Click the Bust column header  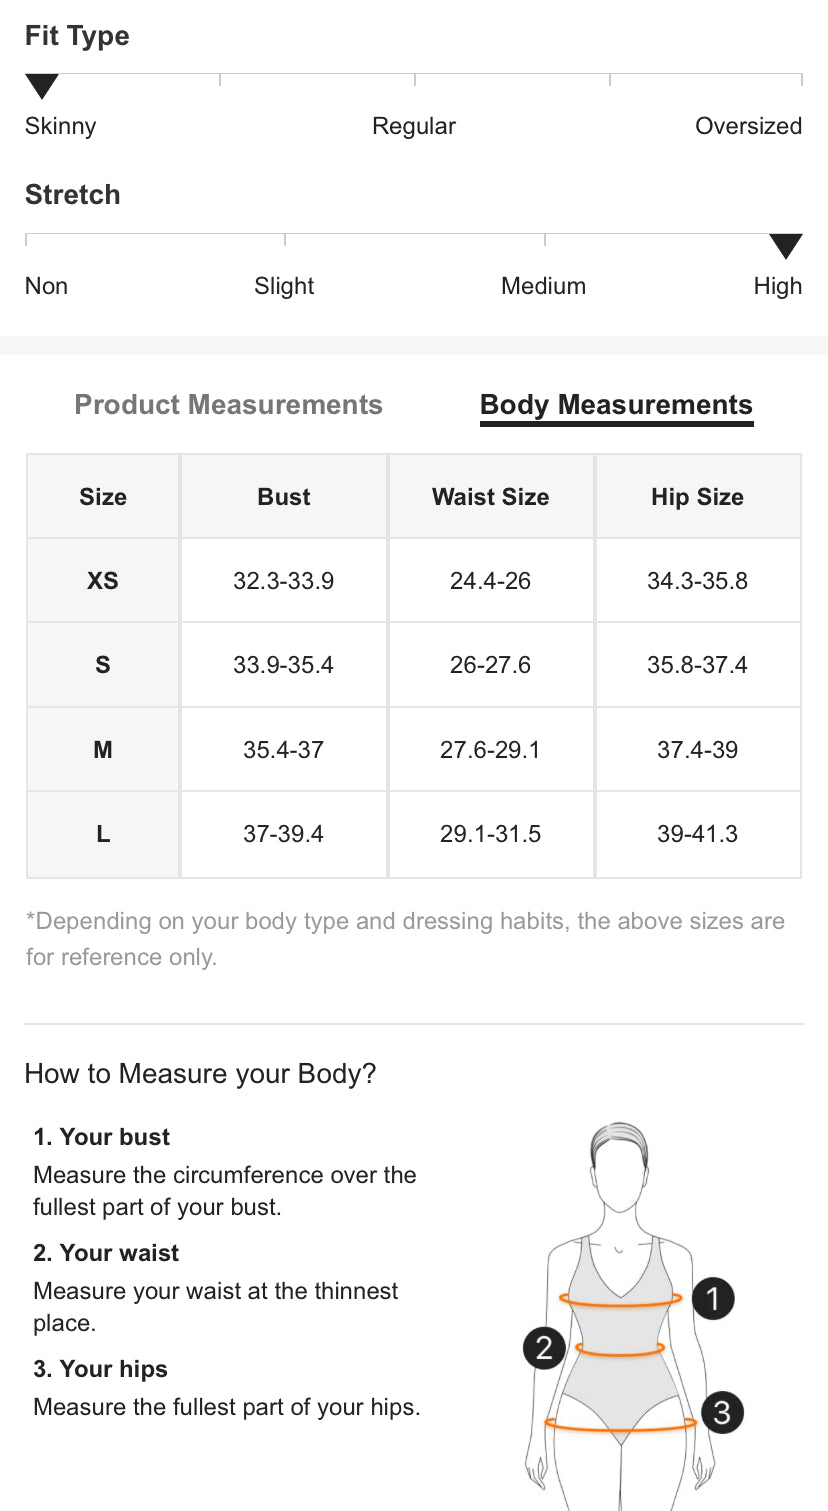pyautogui.click(x=284, y=497)
